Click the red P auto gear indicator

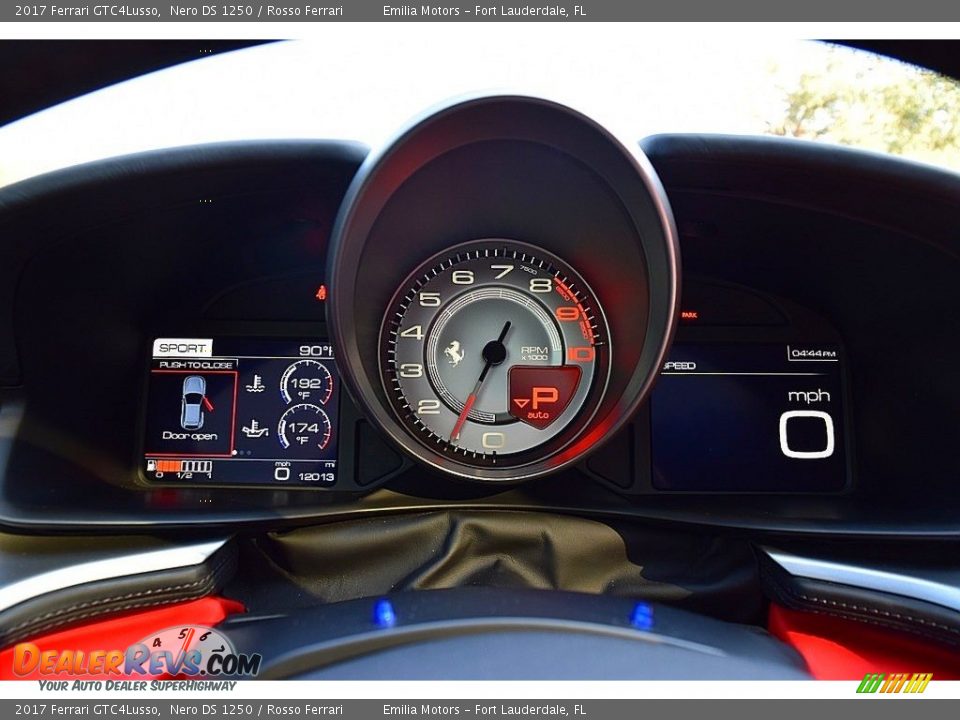pyautogui.click(x=542, y=395)
